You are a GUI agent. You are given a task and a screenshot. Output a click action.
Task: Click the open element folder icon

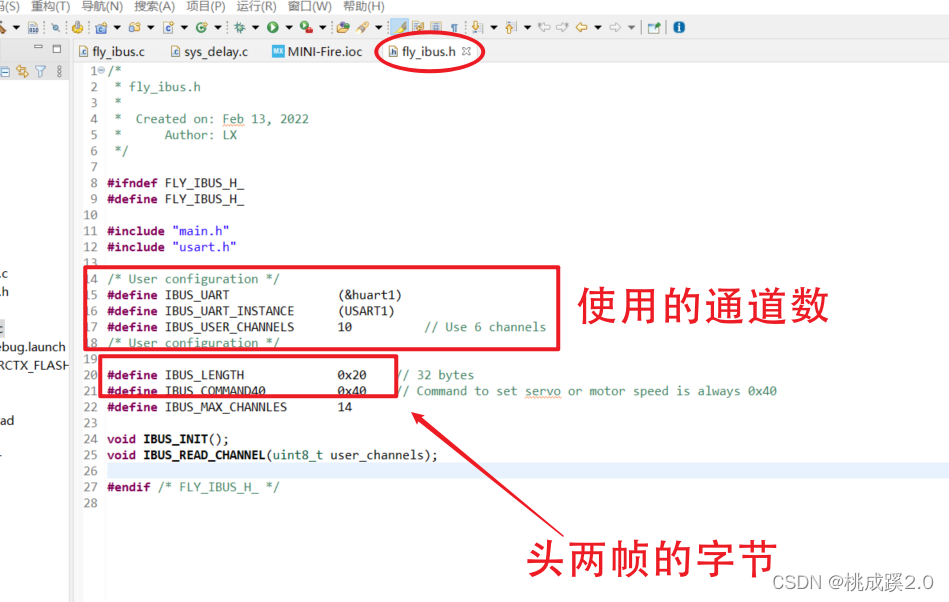point(343,27)
